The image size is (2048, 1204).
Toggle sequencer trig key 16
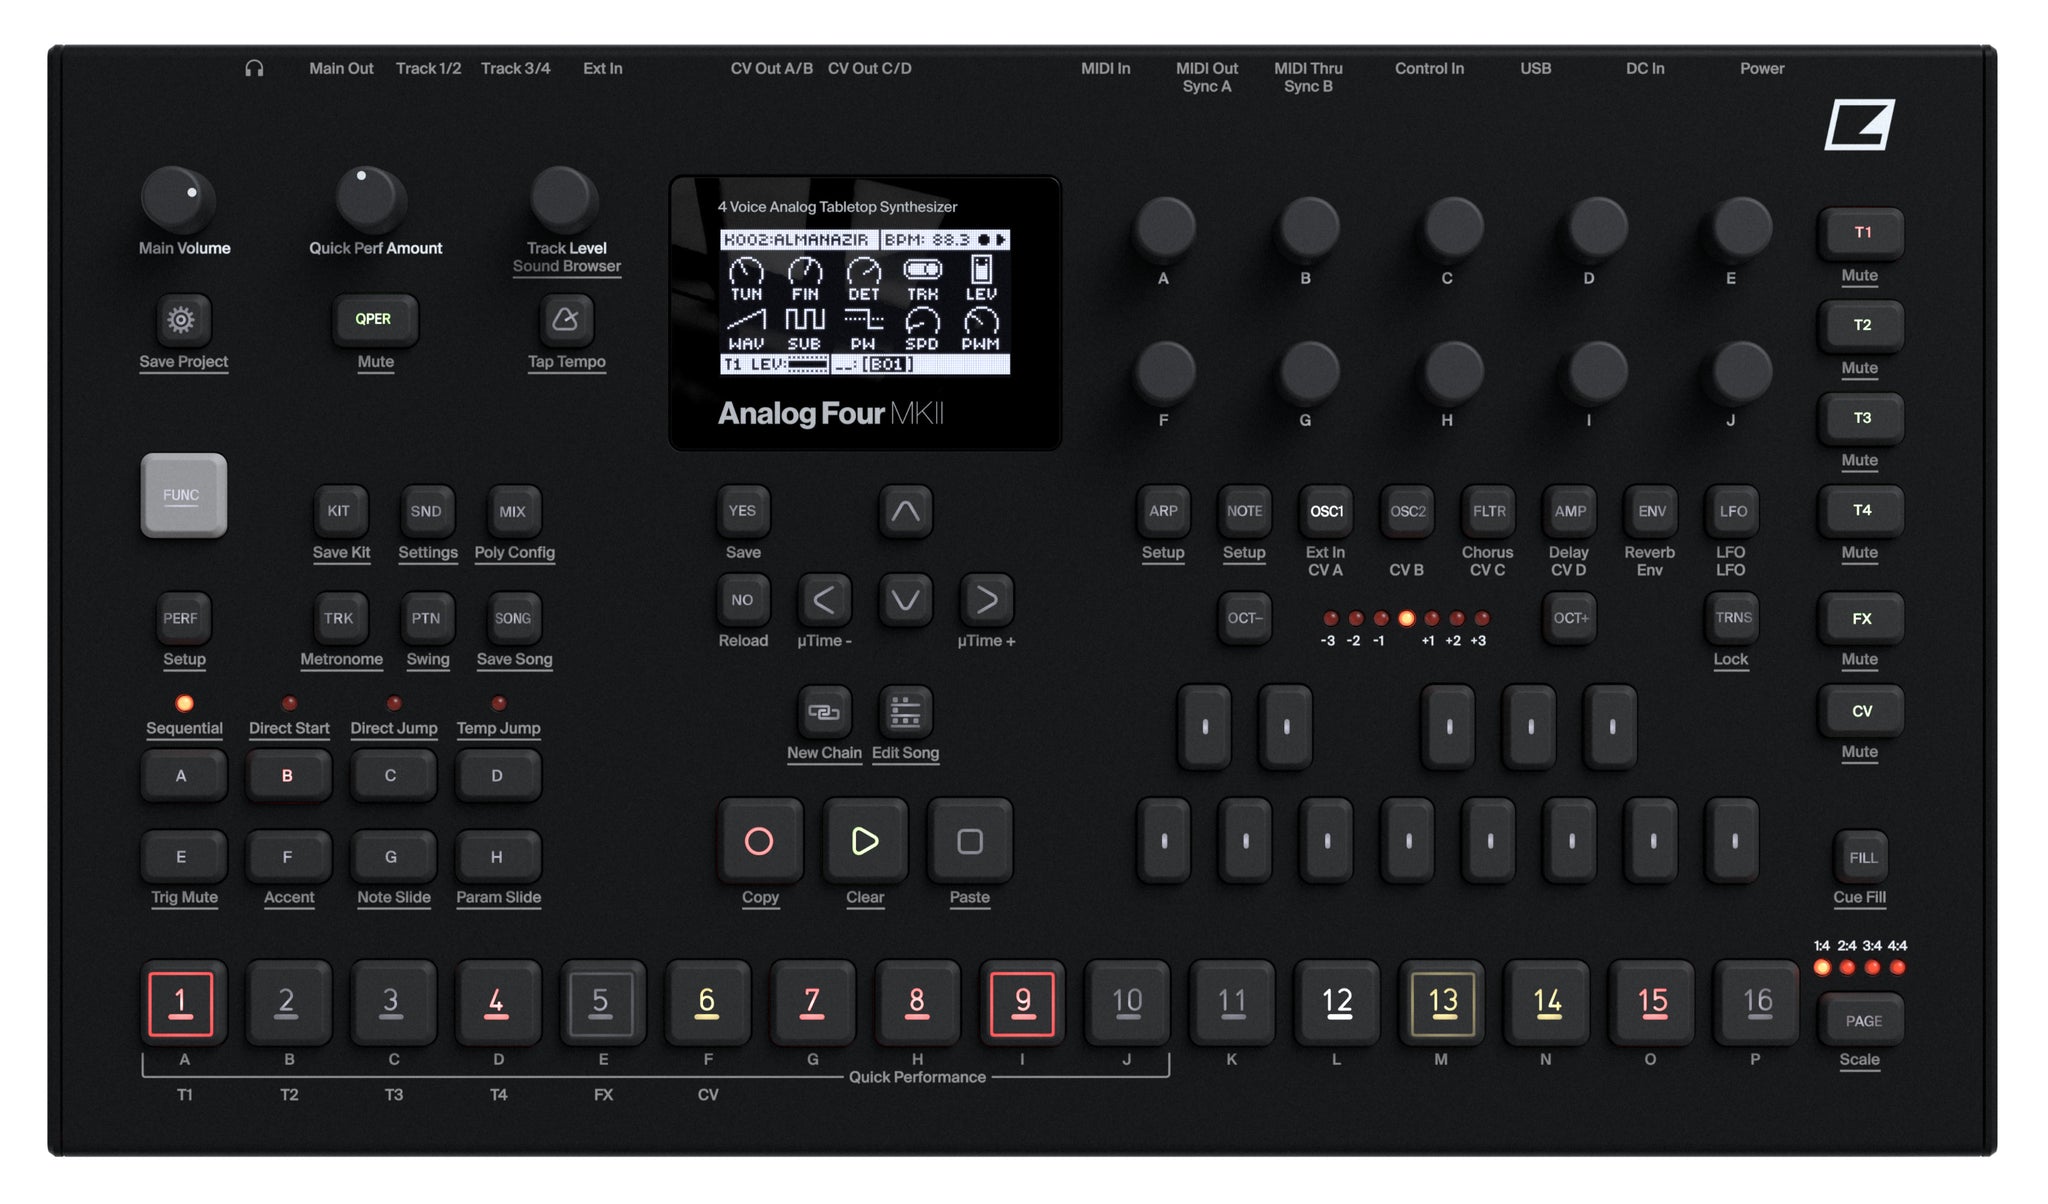click(x=1757, y=1003)
